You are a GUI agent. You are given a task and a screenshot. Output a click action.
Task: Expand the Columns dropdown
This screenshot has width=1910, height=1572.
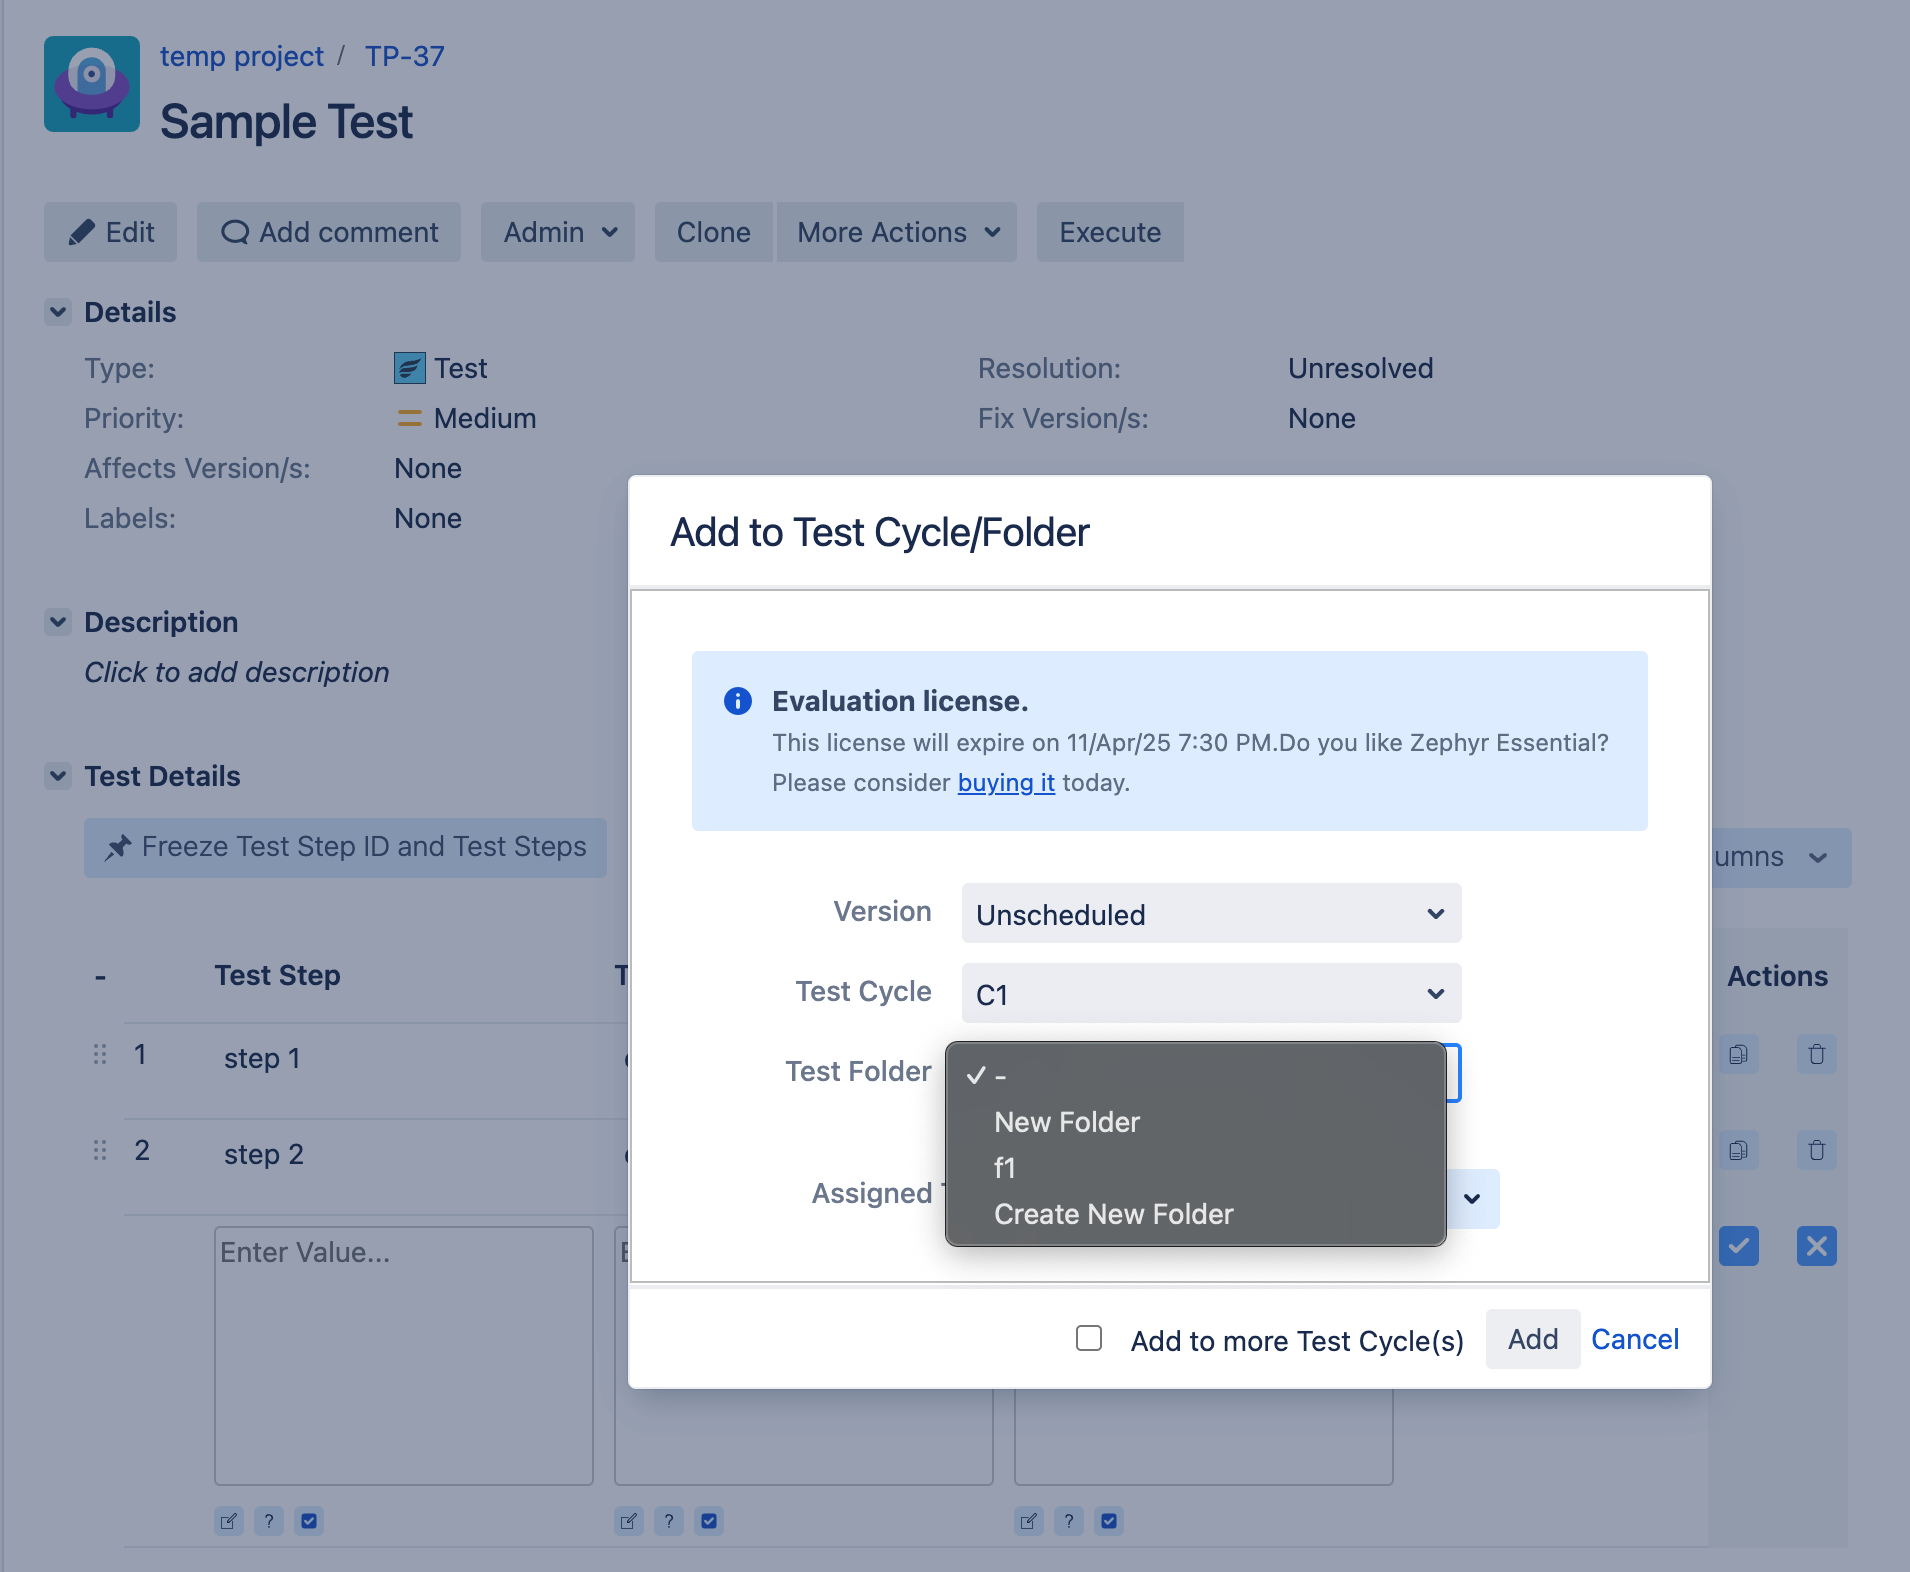click(x=1775, y=857)
